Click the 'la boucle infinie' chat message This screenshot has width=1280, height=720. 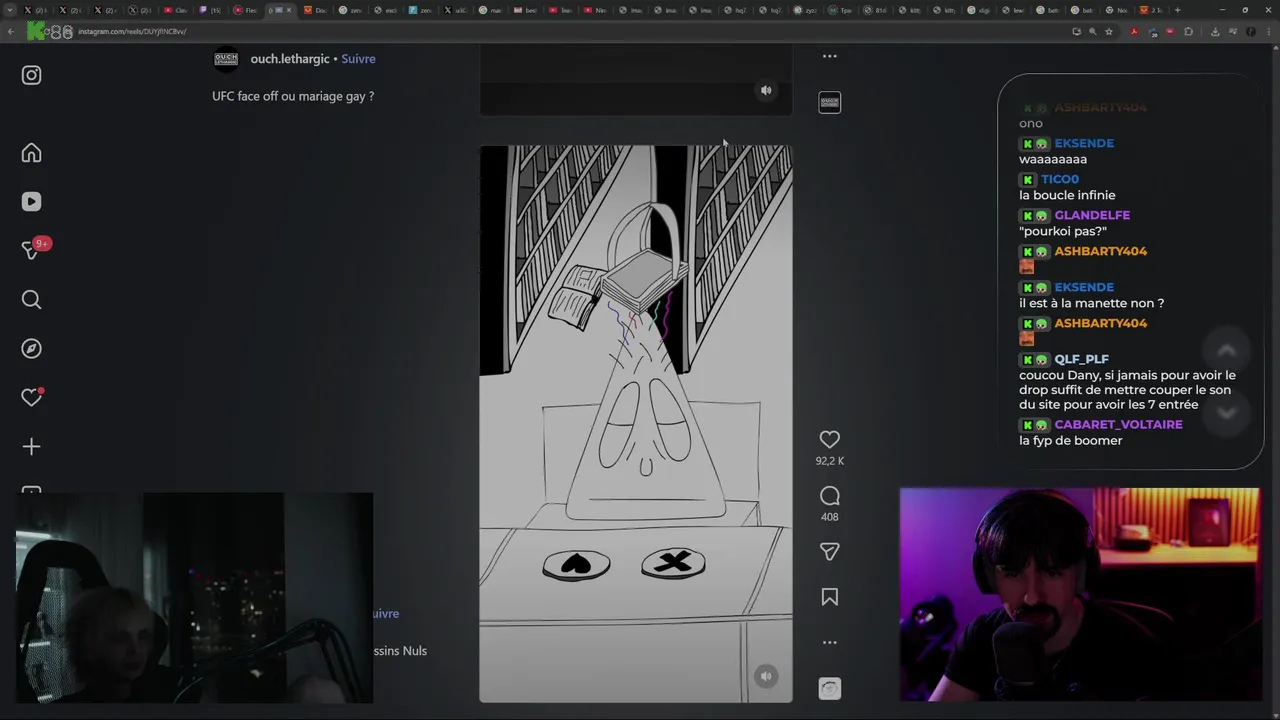(1067, 195)
